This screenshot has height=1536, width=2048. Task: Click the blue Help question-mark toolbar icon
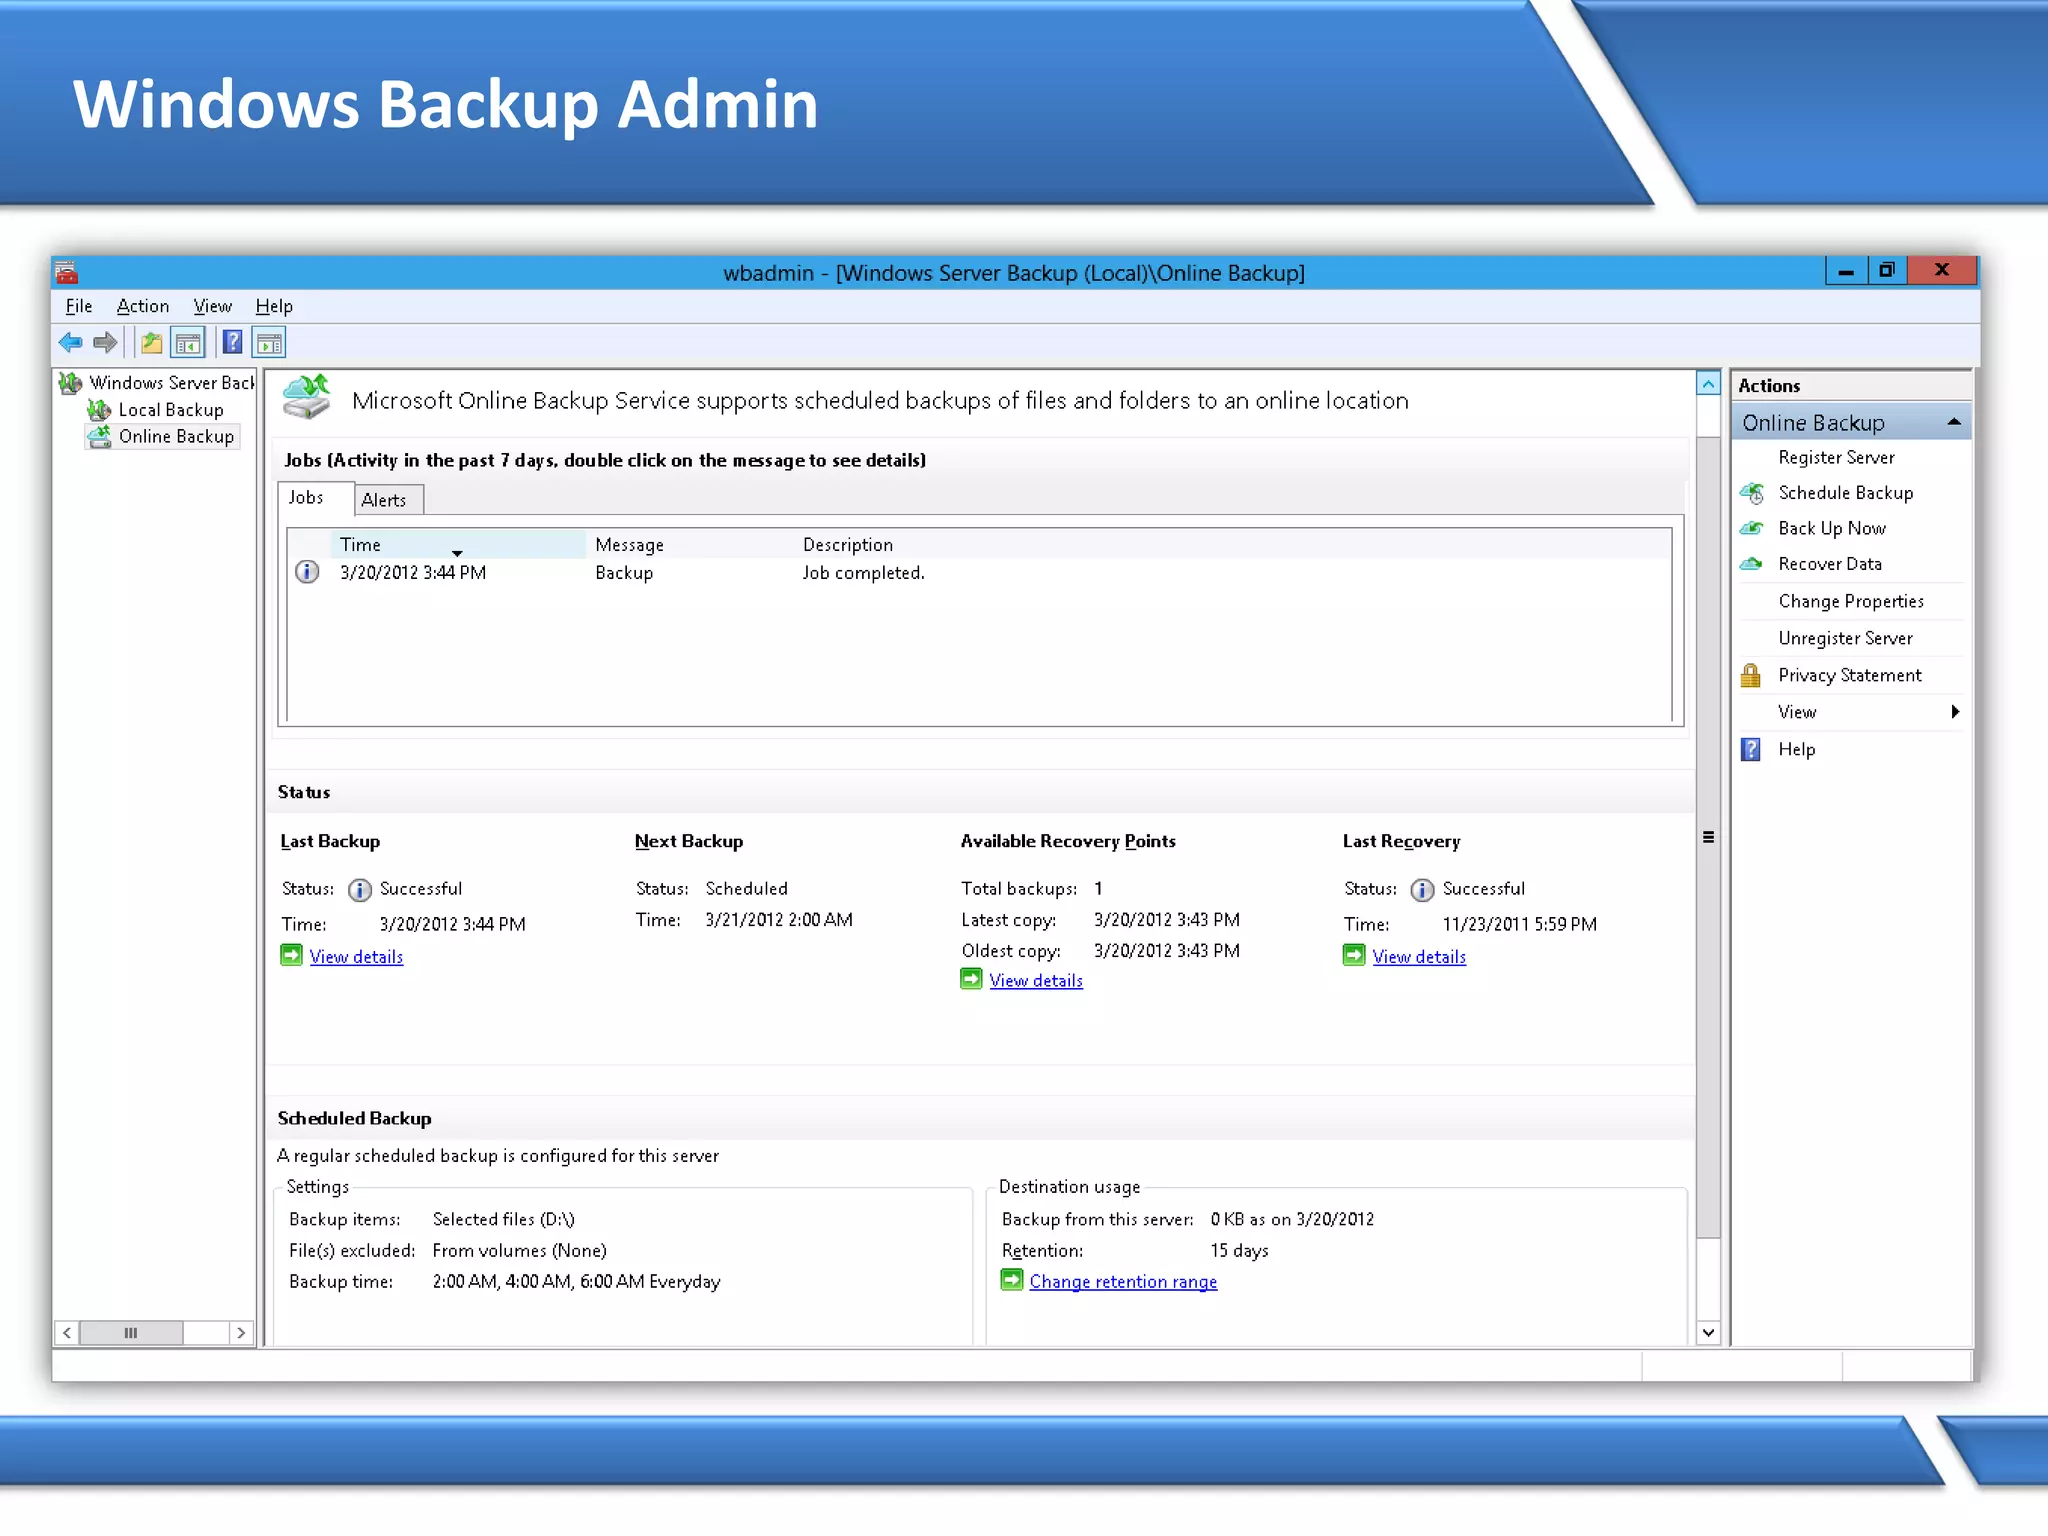click(x=232, y=343)
